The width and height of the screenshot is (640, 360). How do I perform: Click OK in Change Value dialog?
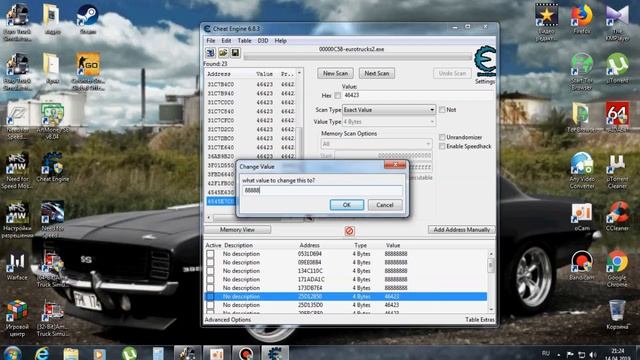347,205
